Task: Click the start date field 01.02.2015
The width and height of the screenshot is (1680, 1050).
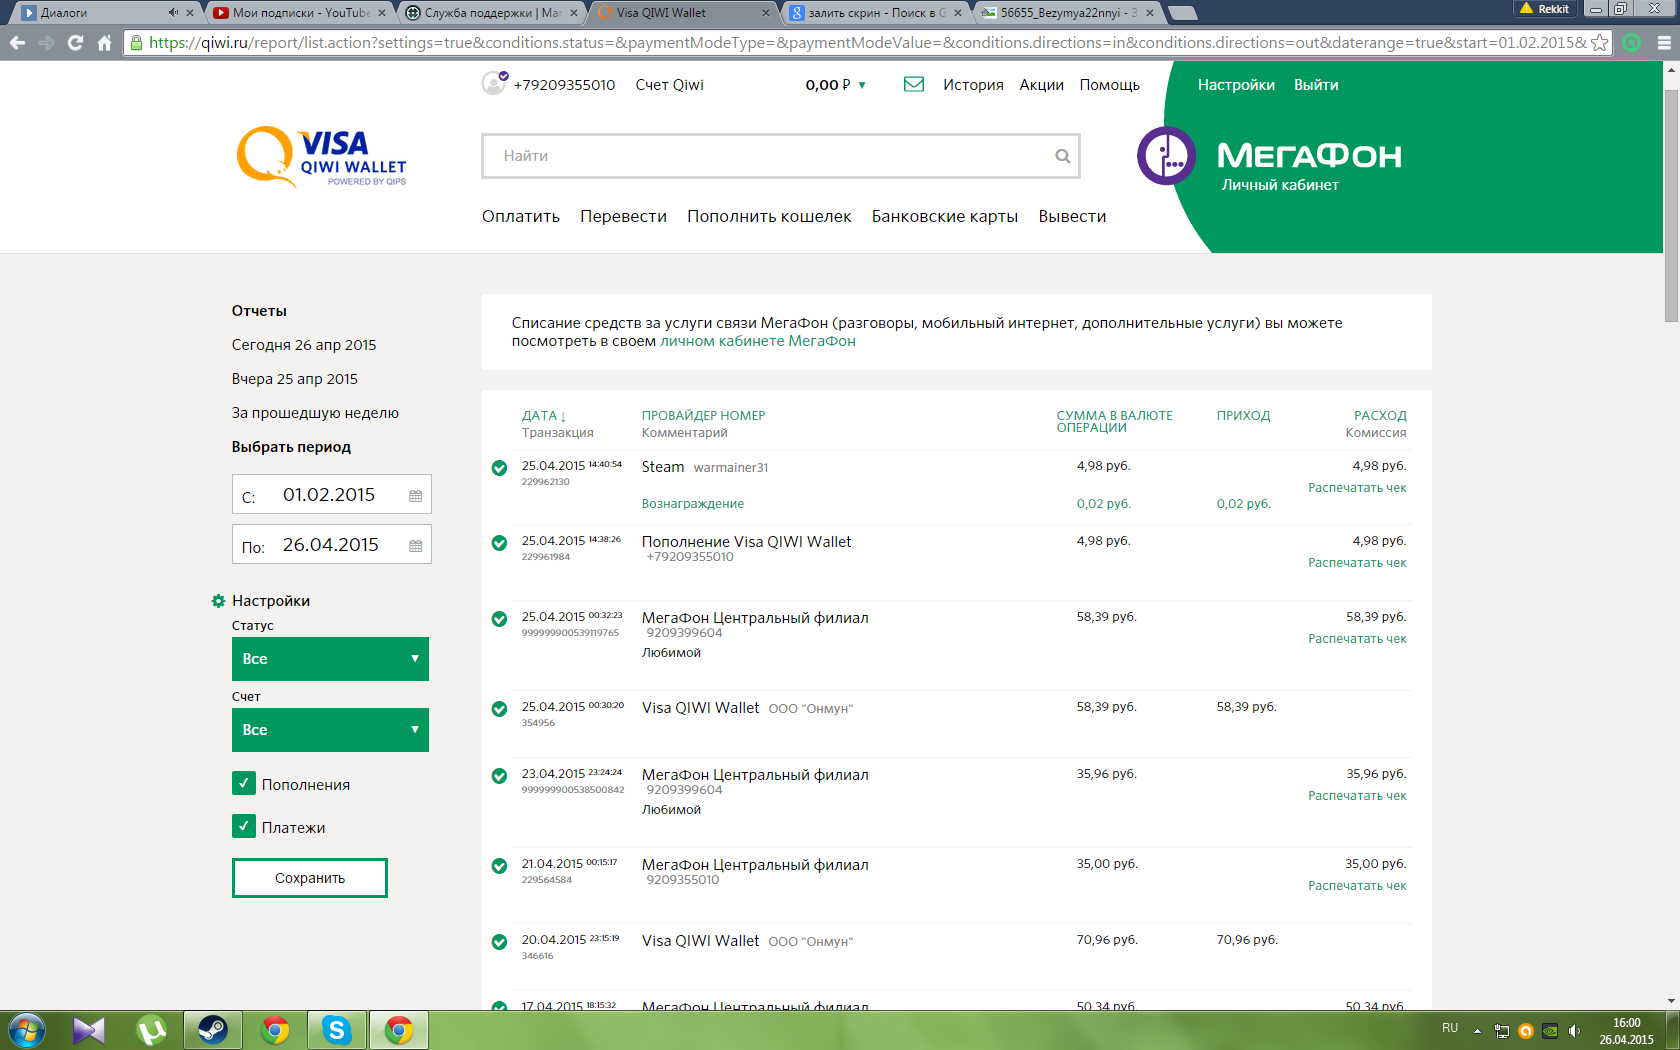Action: [332, 494]
